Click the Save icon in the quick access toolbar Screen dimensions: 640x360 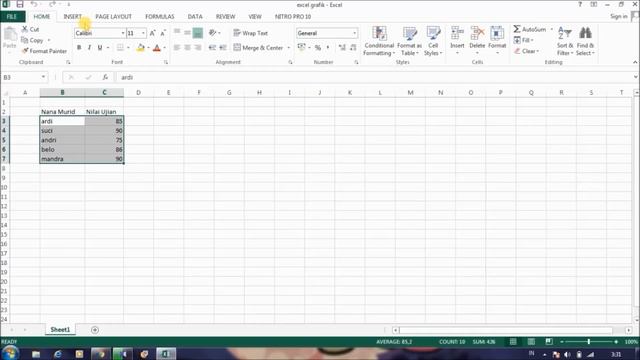tap(20, 4)
